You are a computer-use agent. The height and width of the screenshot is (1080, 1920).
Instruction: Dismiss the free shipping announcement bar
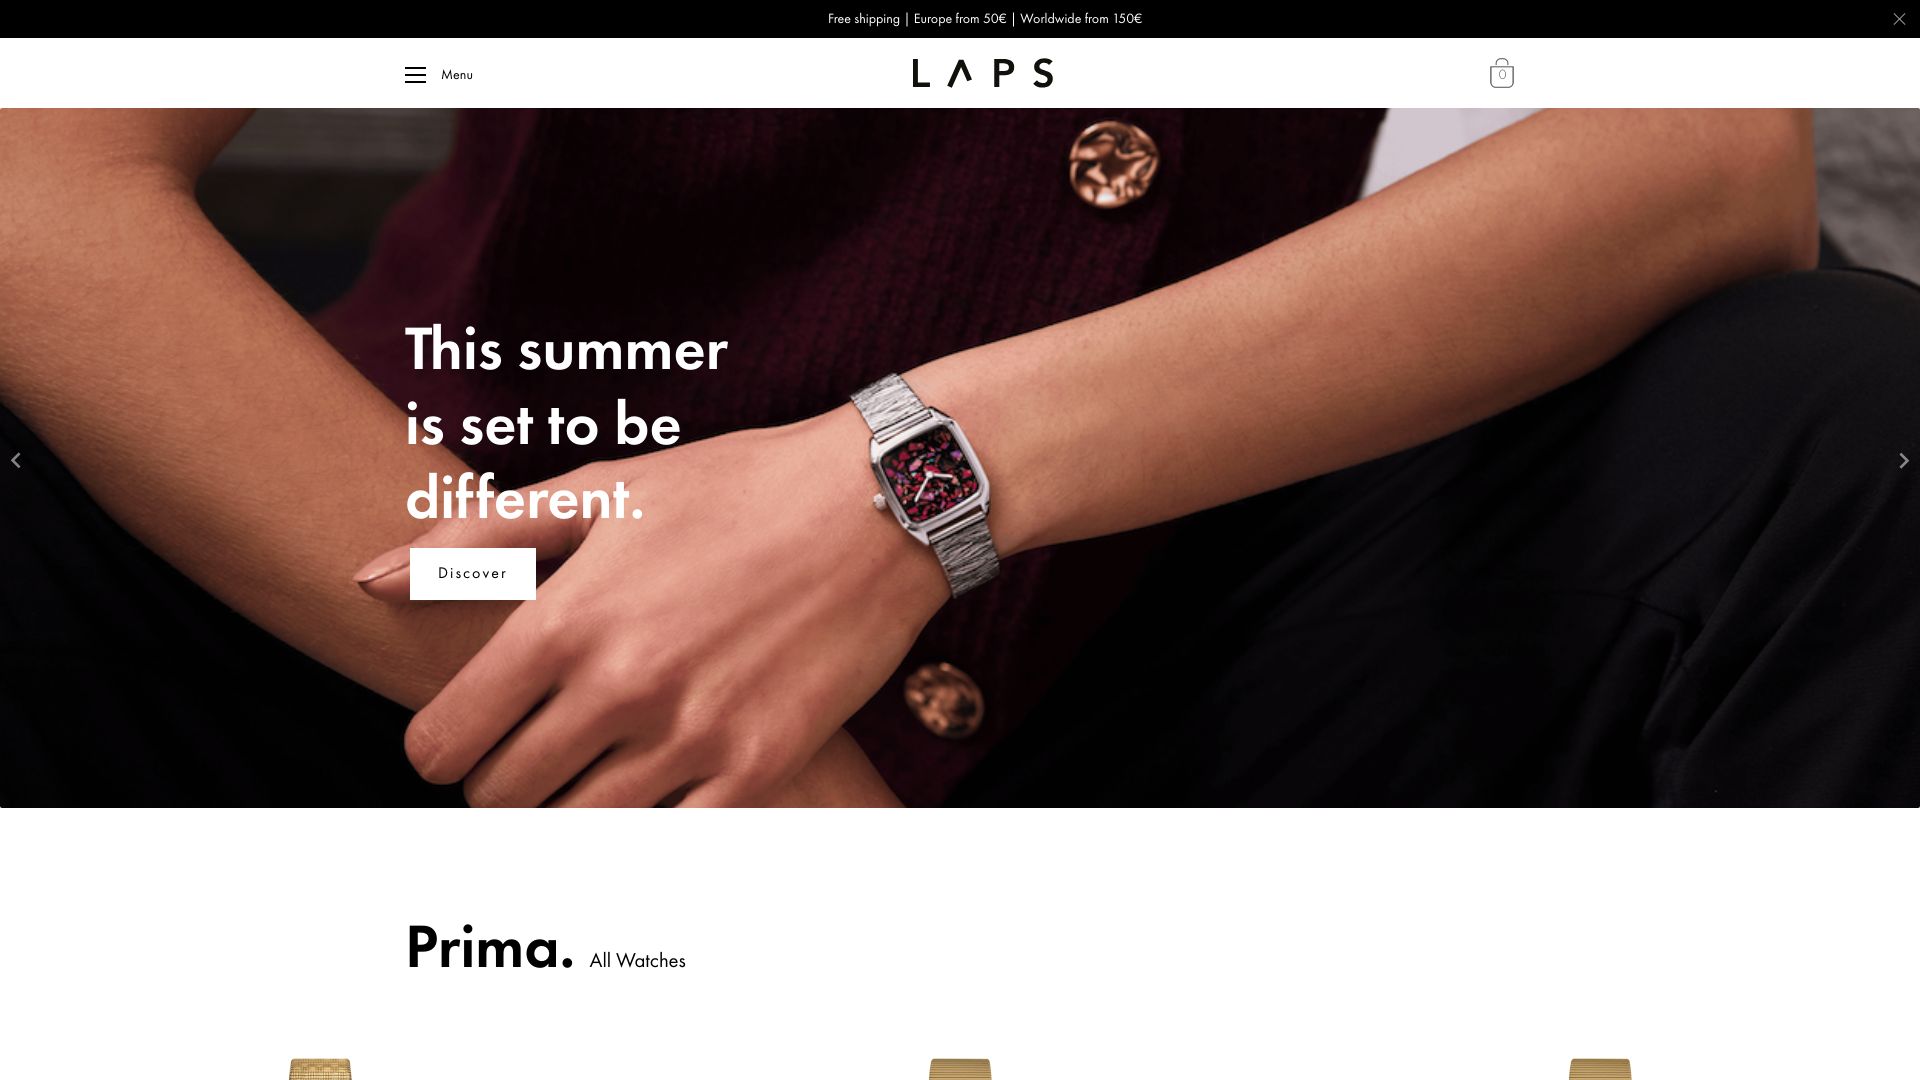point(1899,19)
